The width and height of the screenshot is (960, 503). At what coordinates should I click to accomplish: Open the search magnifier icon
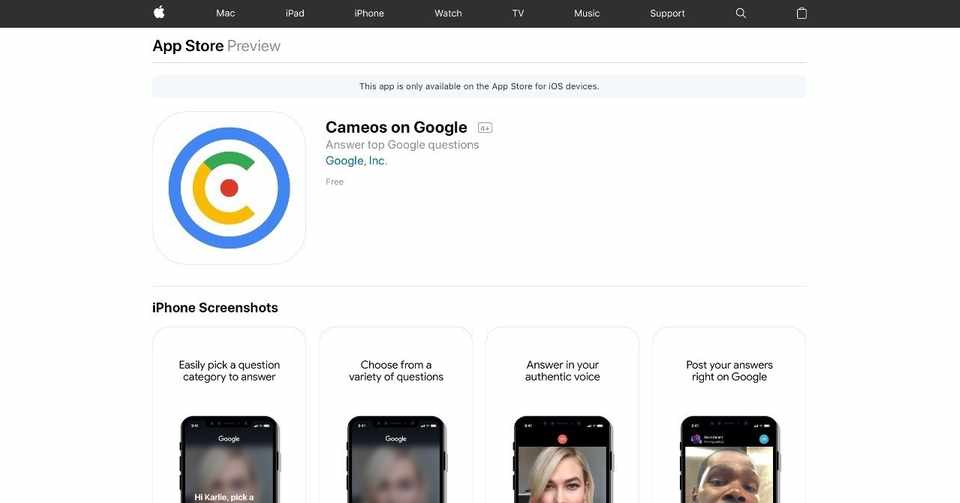[741, 13]
